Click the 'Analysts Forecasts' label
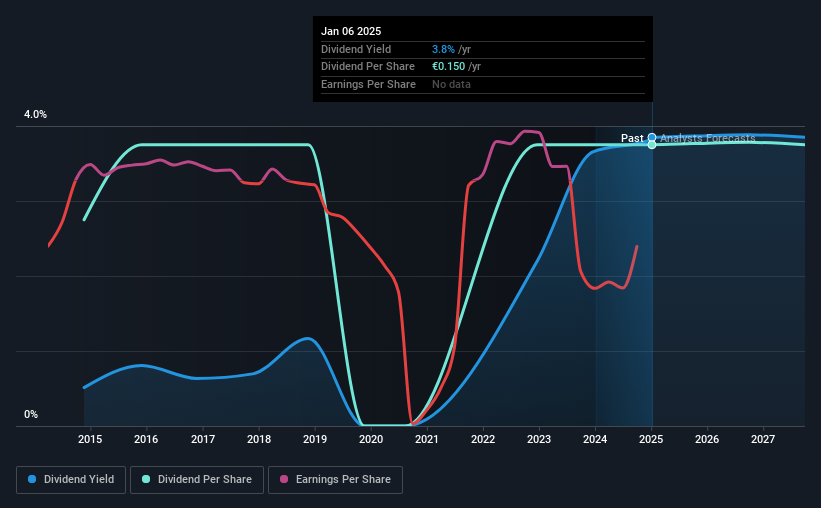 (x=707, y=138)
